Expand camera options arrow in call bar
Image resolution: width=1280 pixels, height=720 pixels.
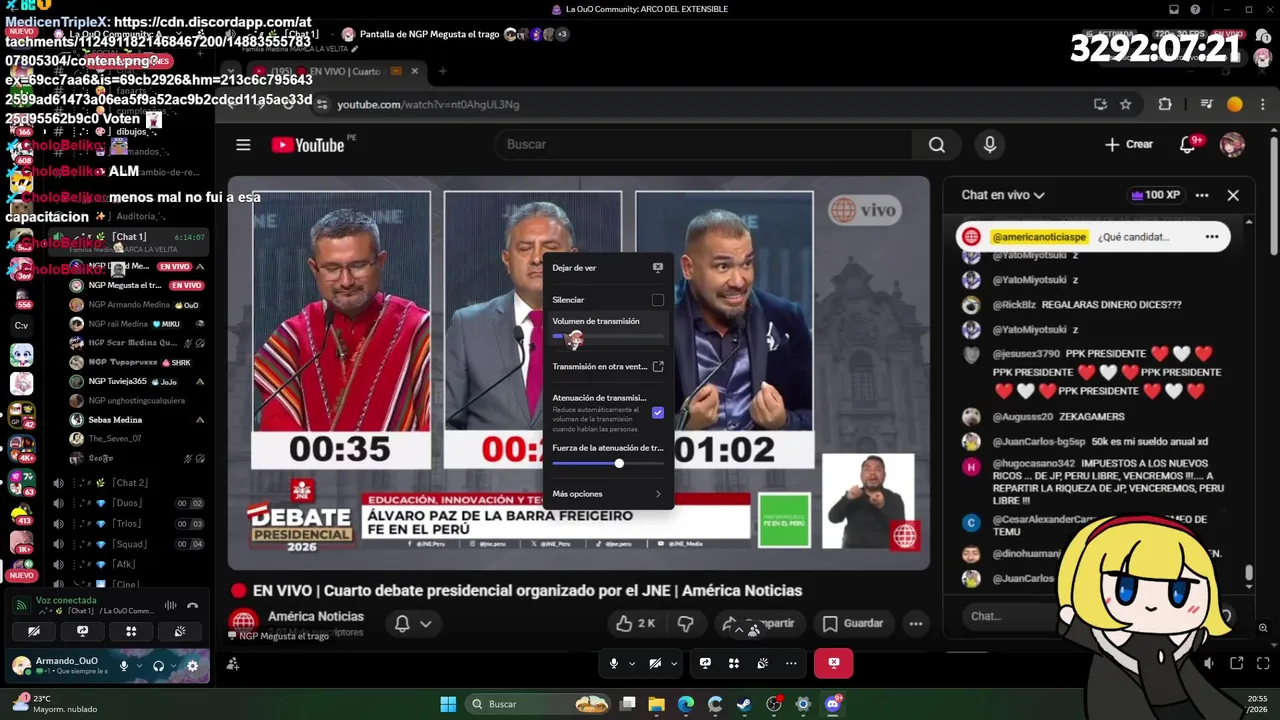coord(673,663)
